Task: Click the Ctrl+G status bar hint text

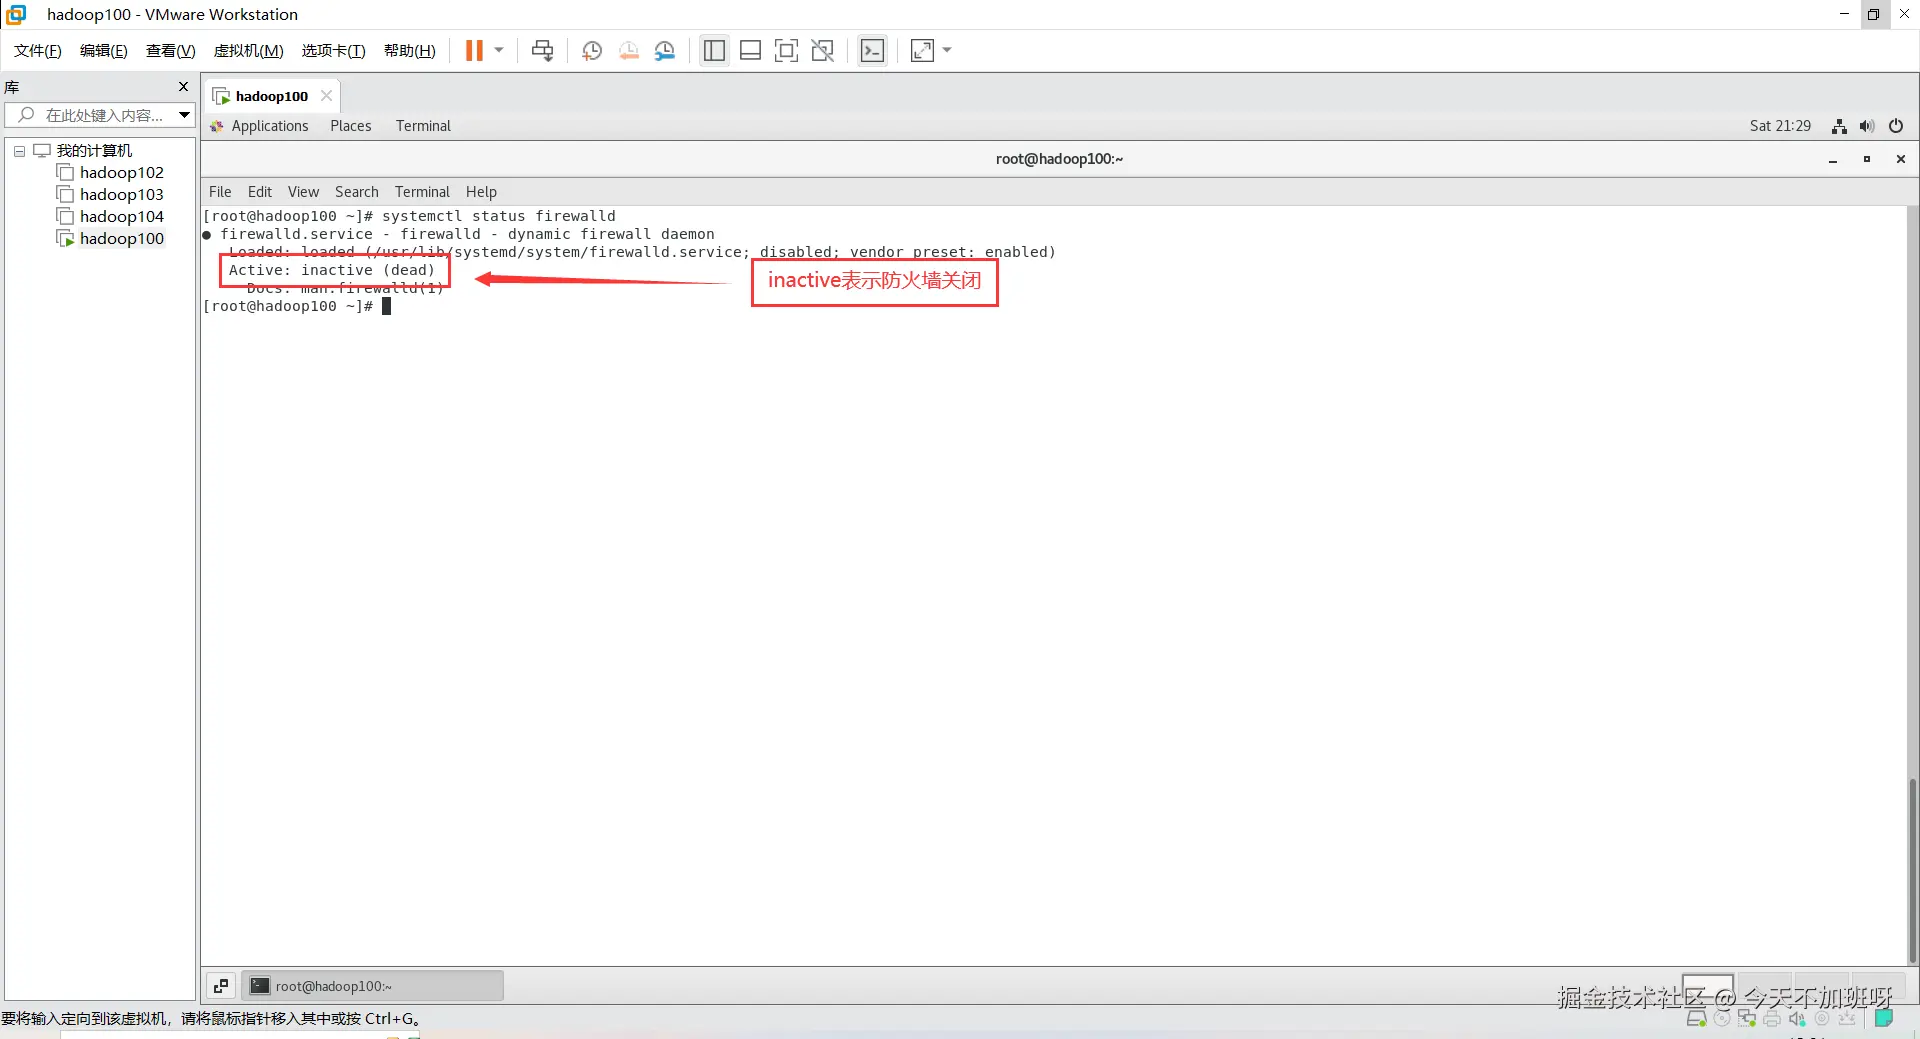Action: pos(211,1019)
